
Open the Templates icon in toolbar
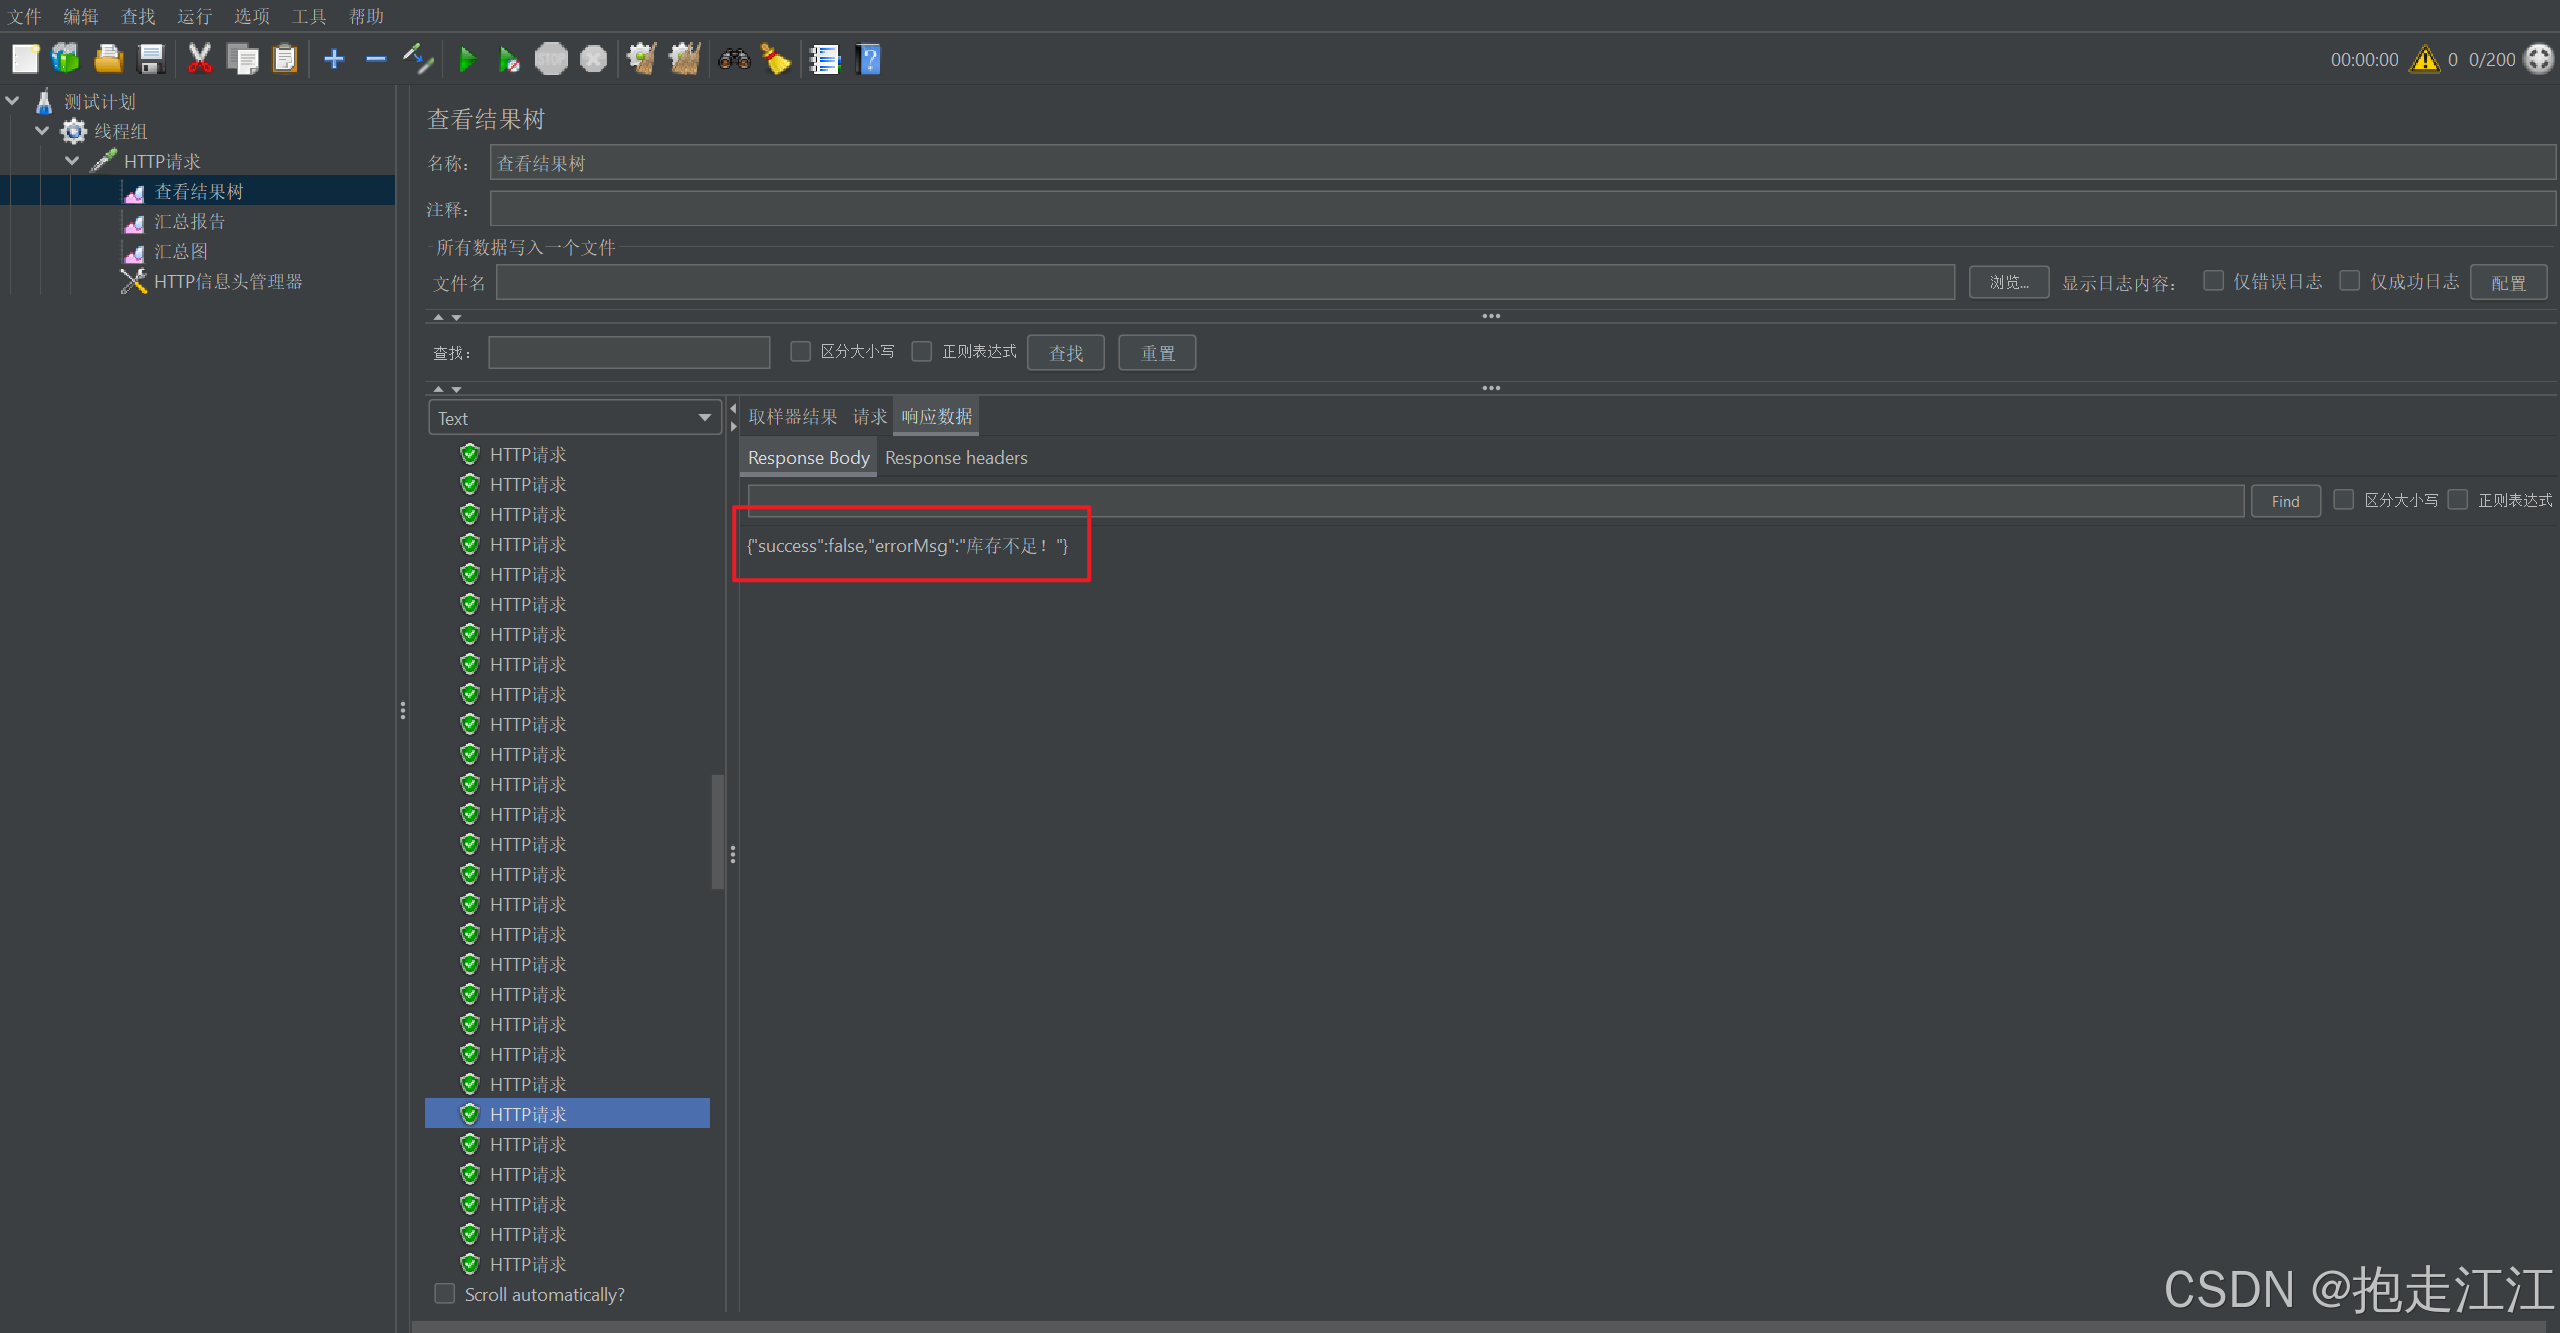[x=66, y=59]
